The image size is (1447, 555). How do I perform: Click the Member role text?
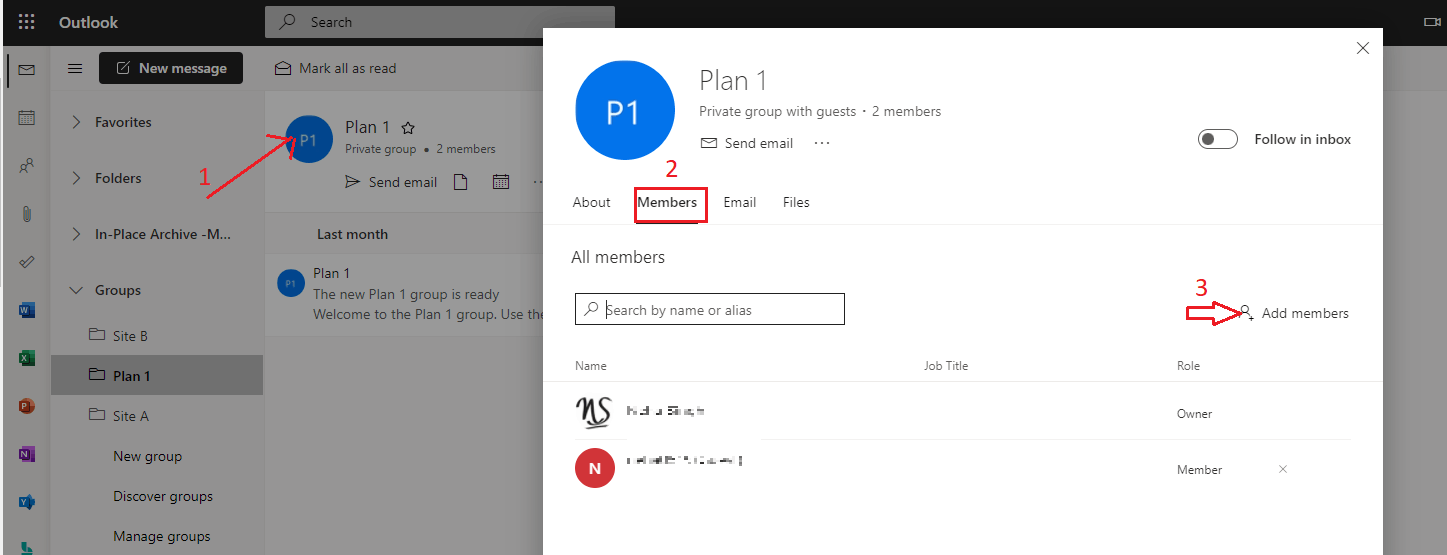(1199, 469)
